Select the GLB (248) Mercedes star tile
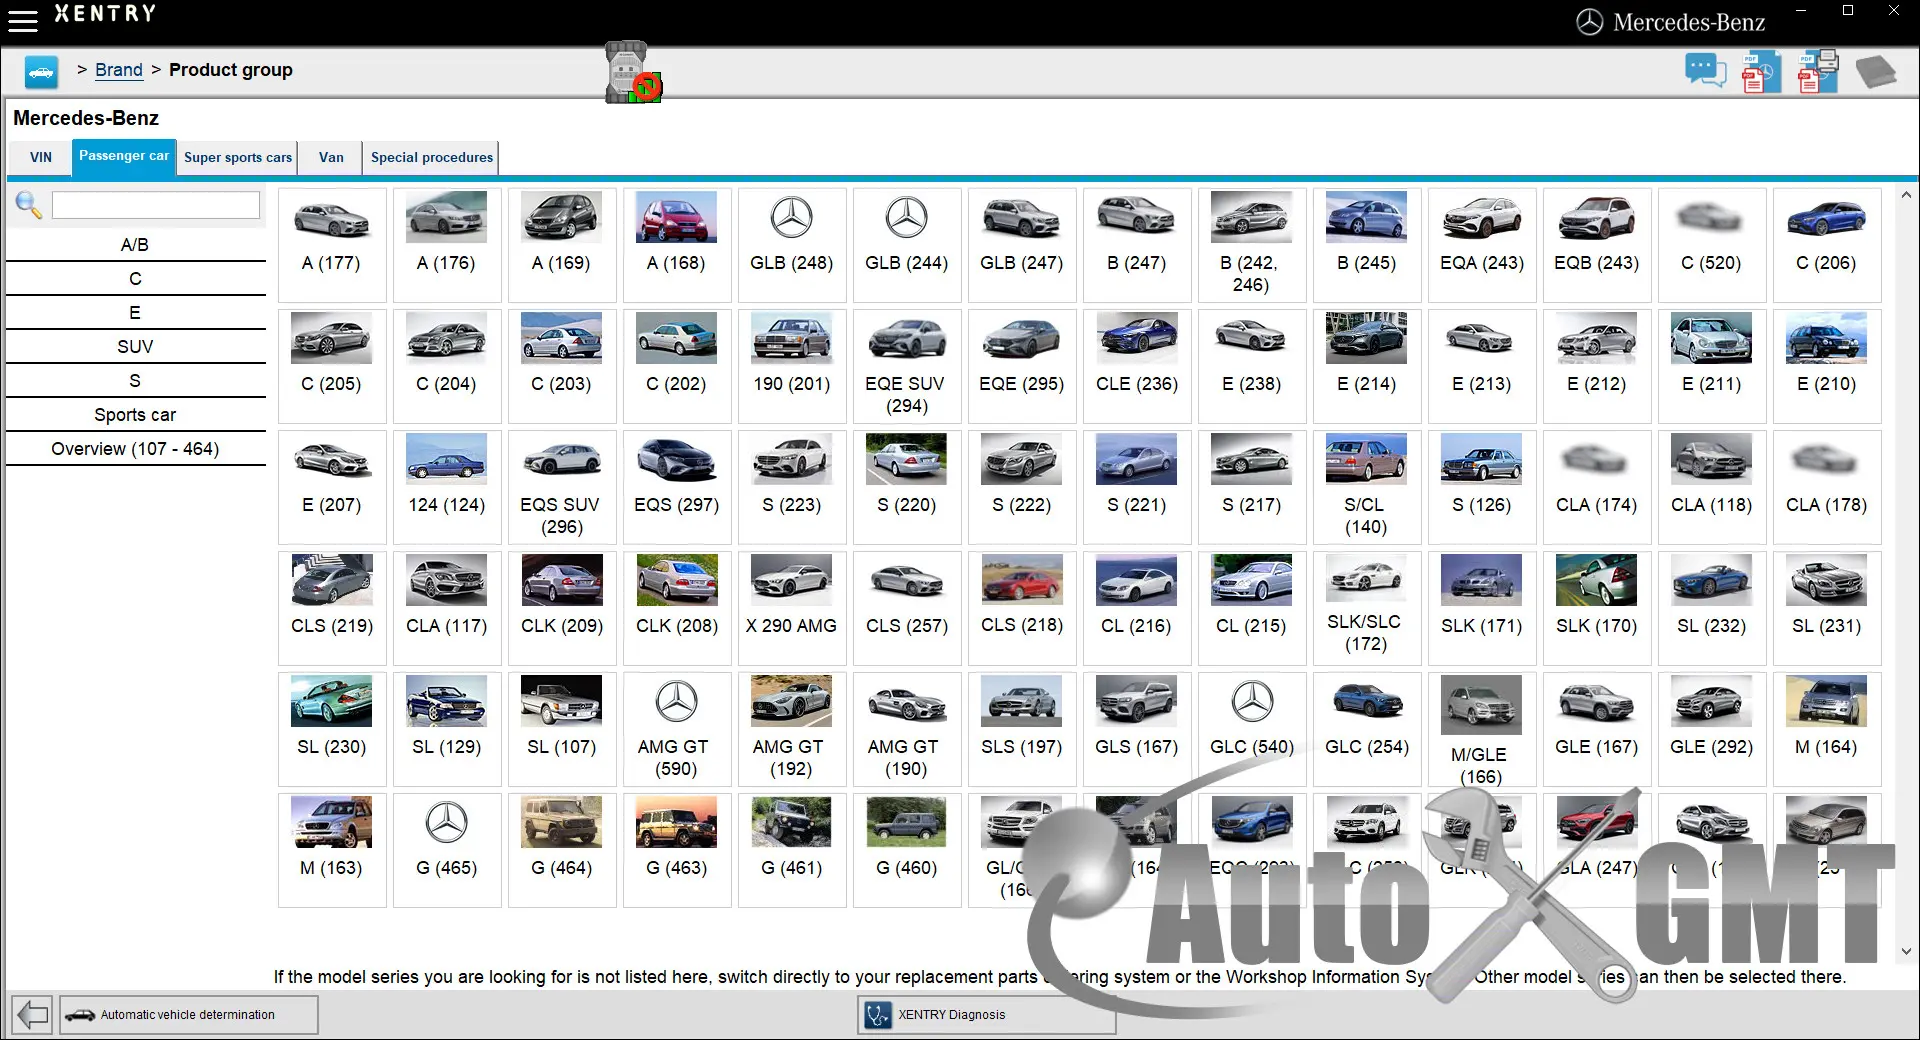 point(792,245)
